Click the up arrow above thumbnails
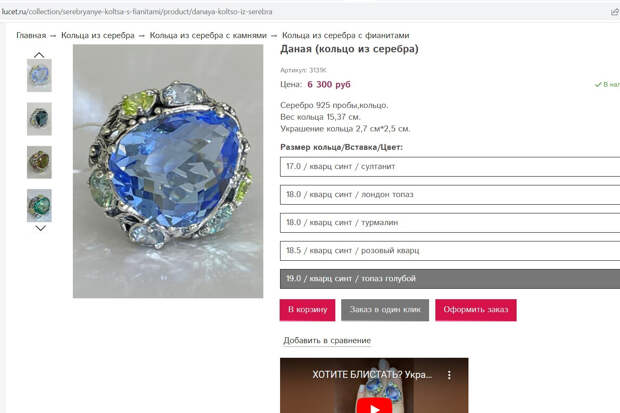This screenshot has width=620, height=413. click(39, 55)
